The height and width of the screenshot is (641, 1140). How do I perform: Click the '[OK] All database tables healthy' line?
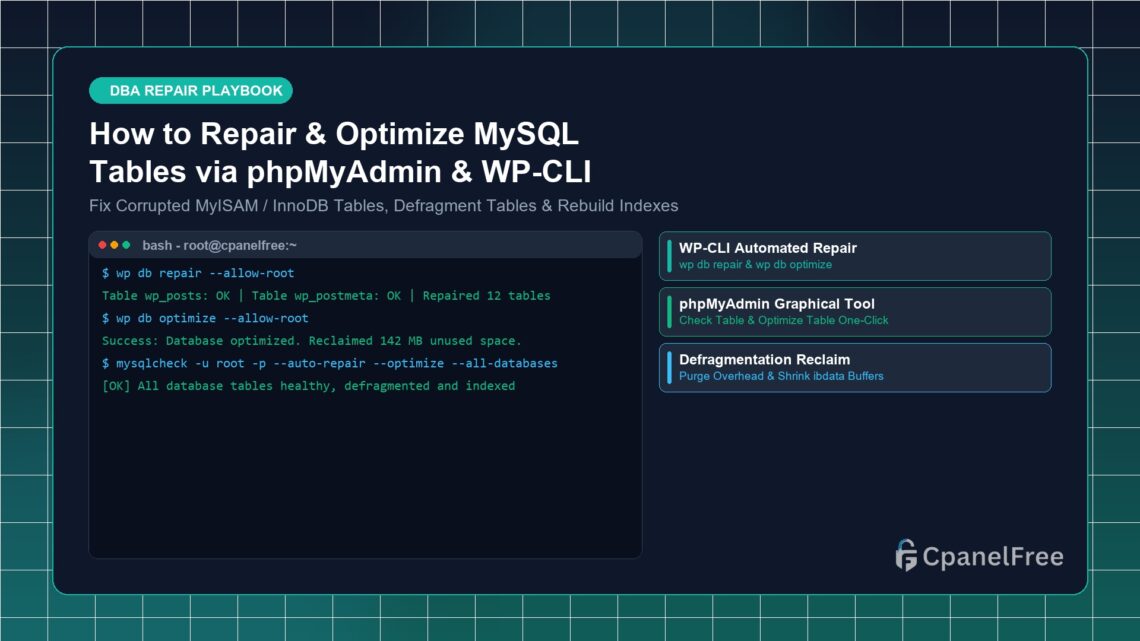pos(308,386)
